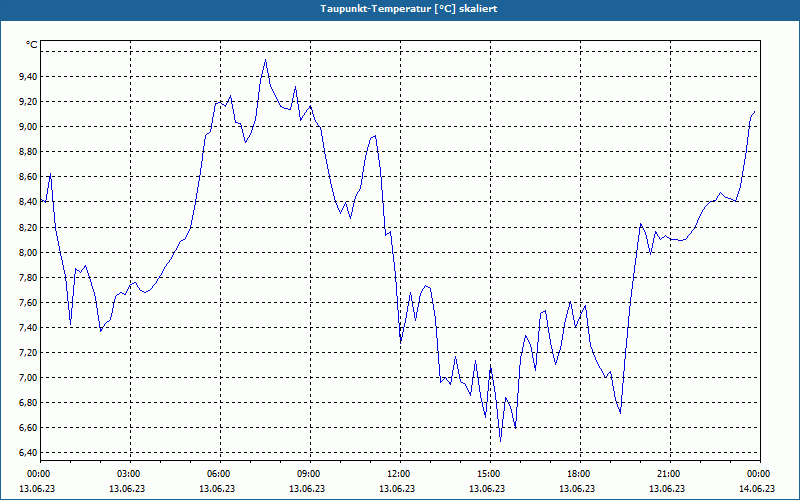The image size is (800, 500).
Task: Click the 06:00 time axis label
Action: point(218,474)
